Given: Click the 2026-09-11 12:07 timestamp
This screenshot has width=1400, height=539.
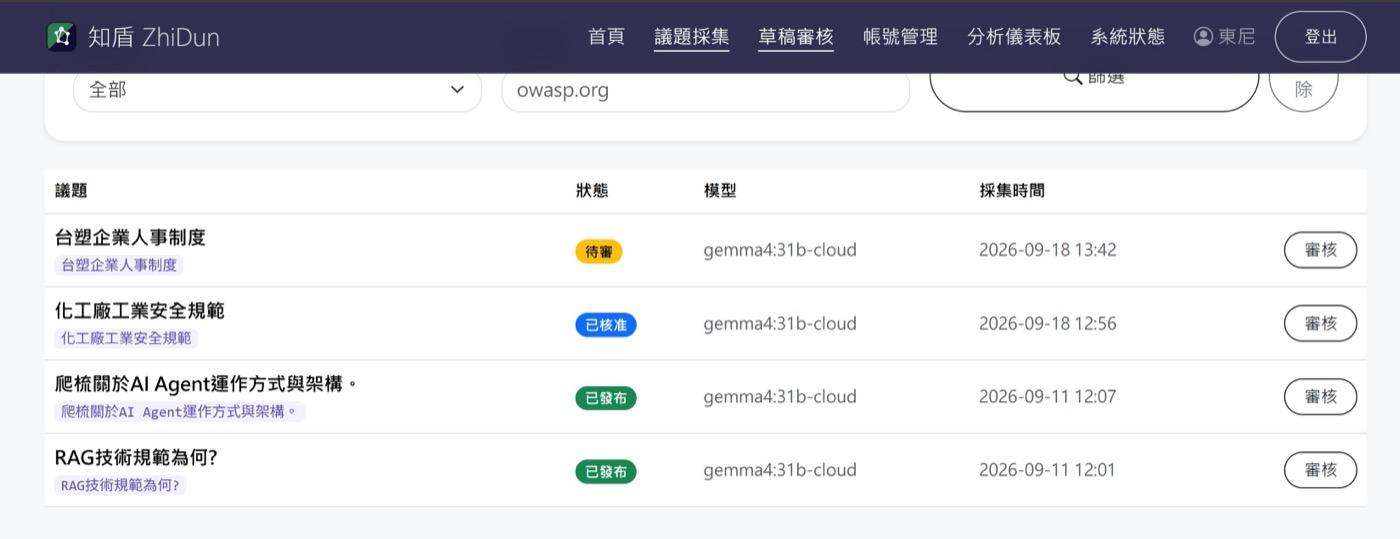Looking at the screenshot, I should (1048, 397).
